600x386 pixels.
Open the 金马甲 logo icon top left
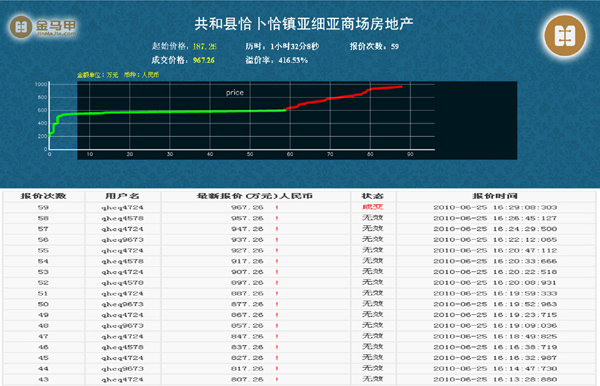click(21, 27)
